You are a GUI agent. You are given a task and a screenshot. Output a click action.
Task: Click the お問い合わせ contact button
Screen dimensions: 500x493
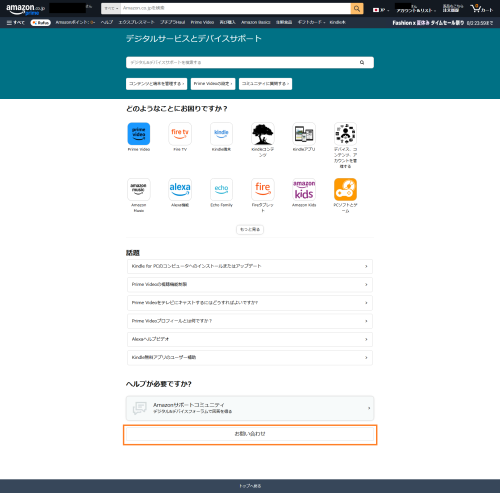click(250, 434)
